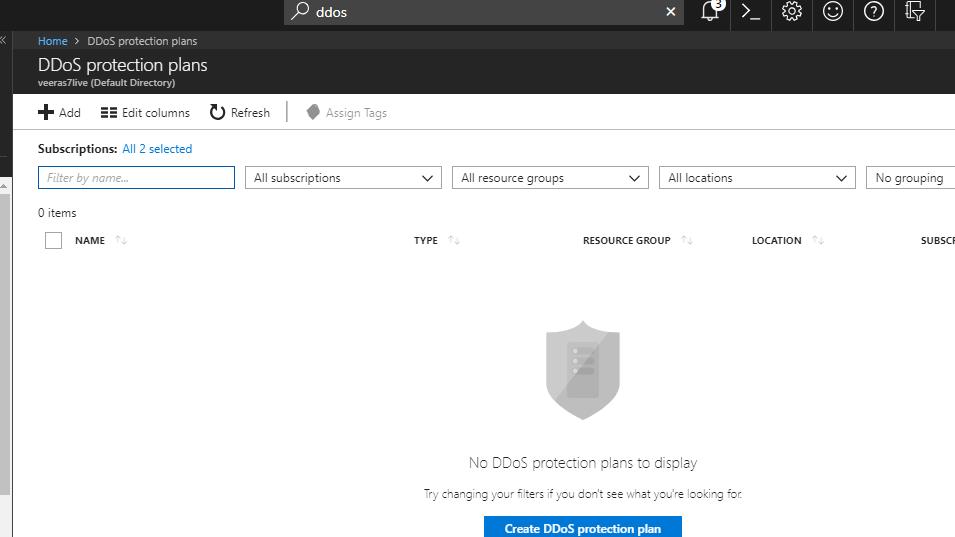Expand the All subscriptions dropdown

344,178
